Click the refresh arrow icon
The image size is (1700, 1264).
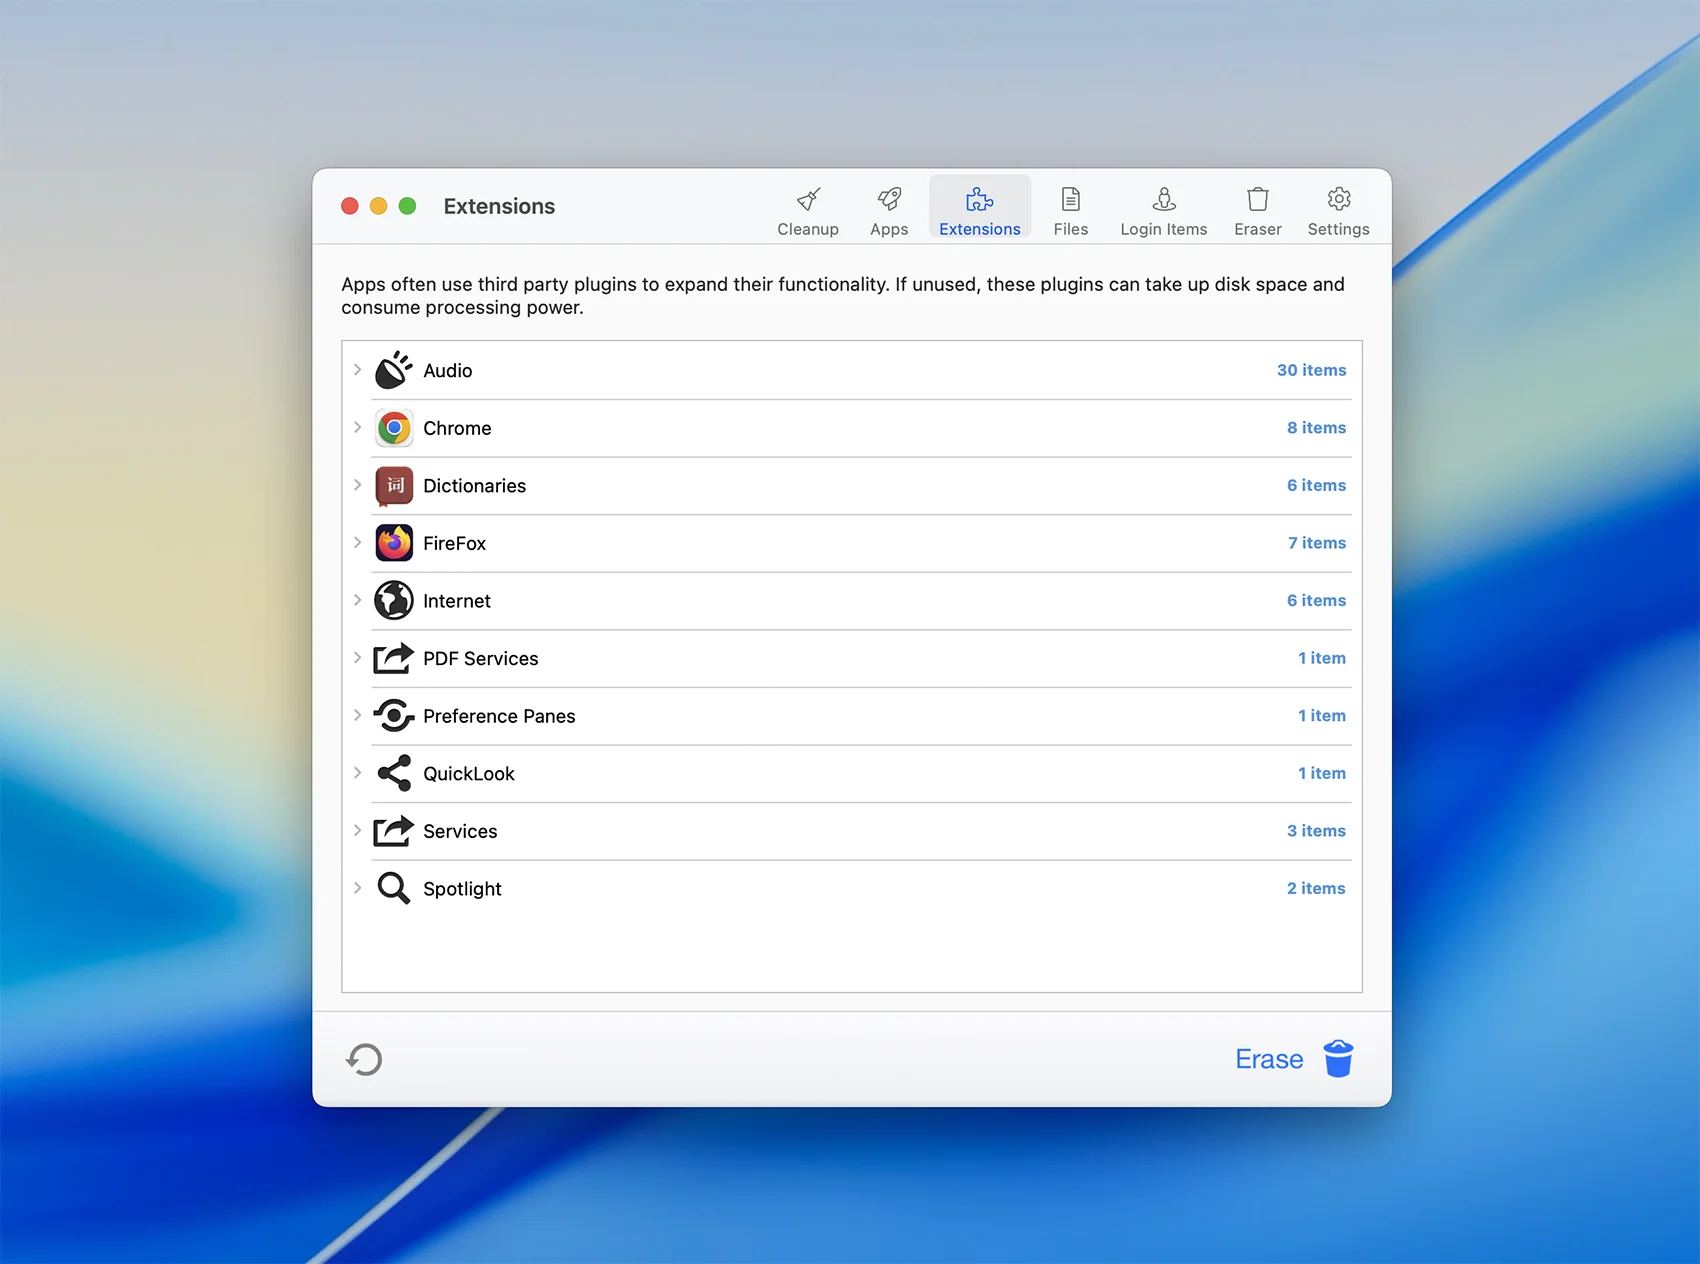(x=364, y=1059)
